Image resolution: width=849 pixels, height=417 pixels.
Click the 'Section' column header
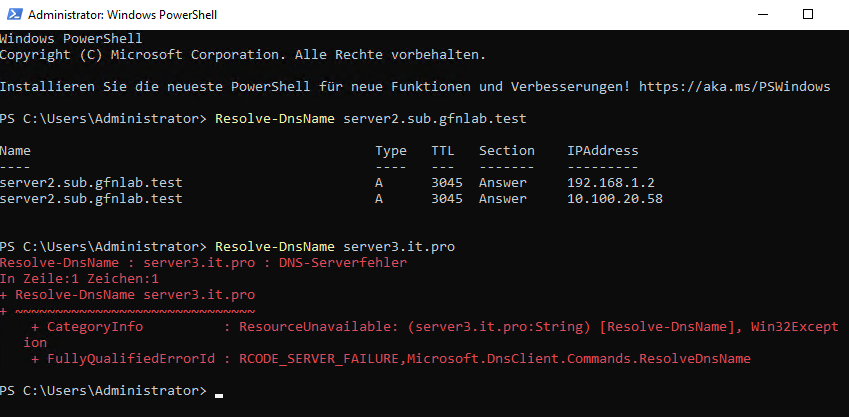506,151
